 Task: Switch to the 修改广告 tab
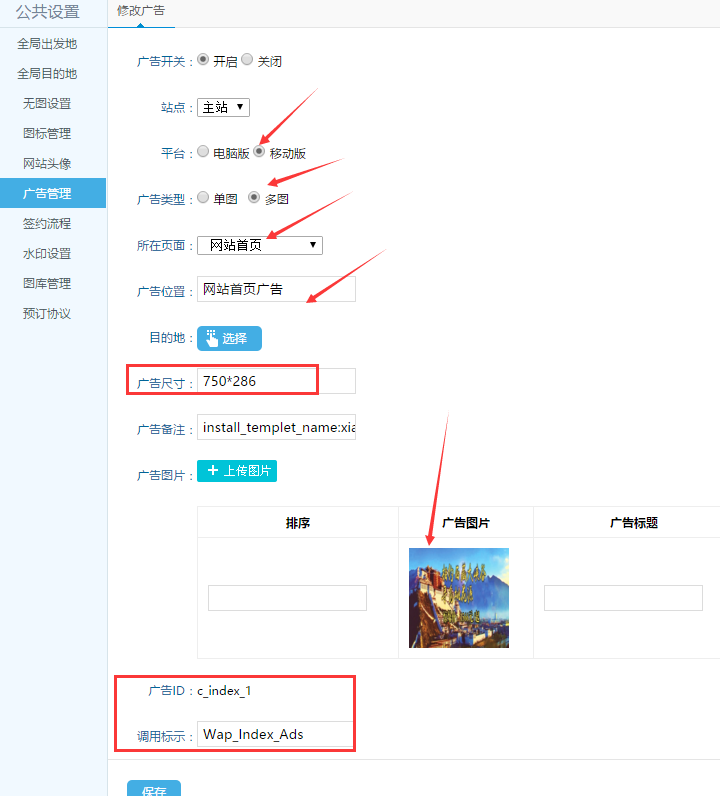(141, 11)
